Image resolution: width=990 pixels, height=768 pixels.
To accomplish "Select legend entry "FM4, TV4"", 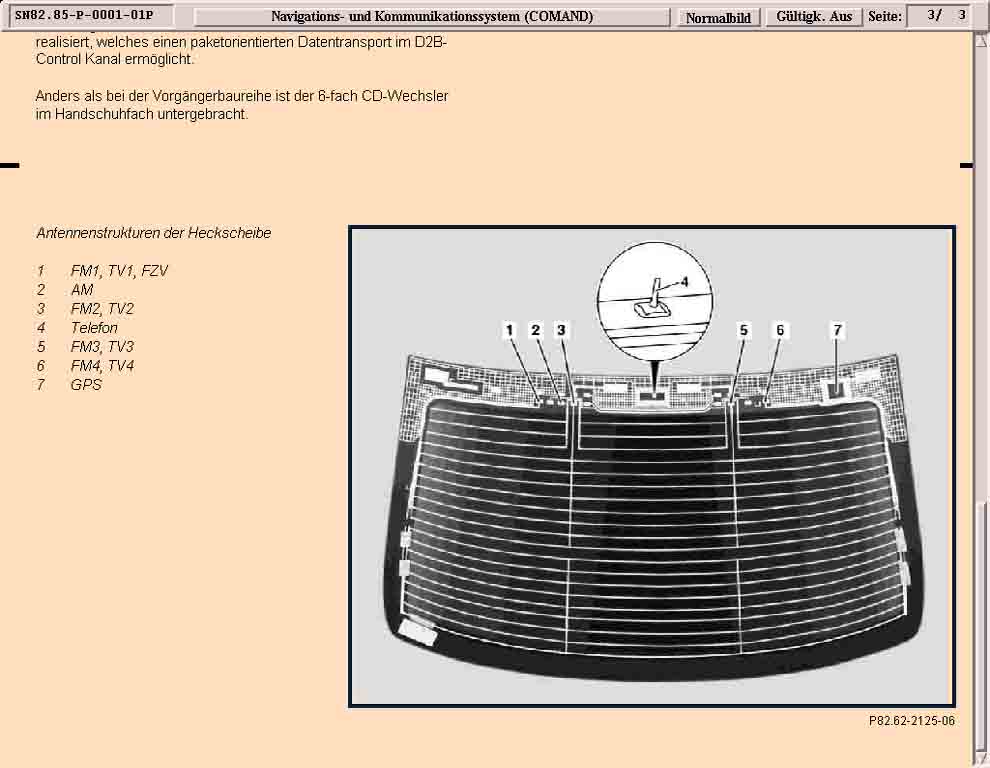I will (102, 366).
